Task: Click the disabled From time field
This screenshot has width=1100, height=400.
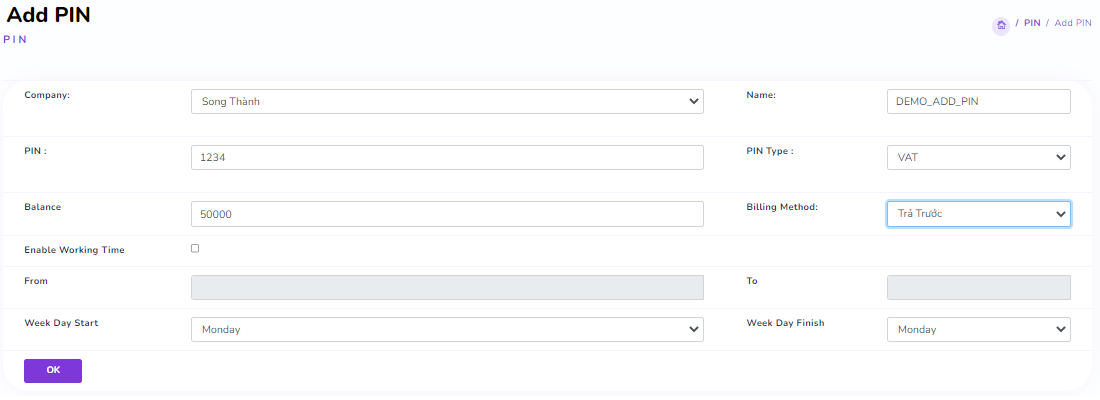Action: click(x=447, y=288)
